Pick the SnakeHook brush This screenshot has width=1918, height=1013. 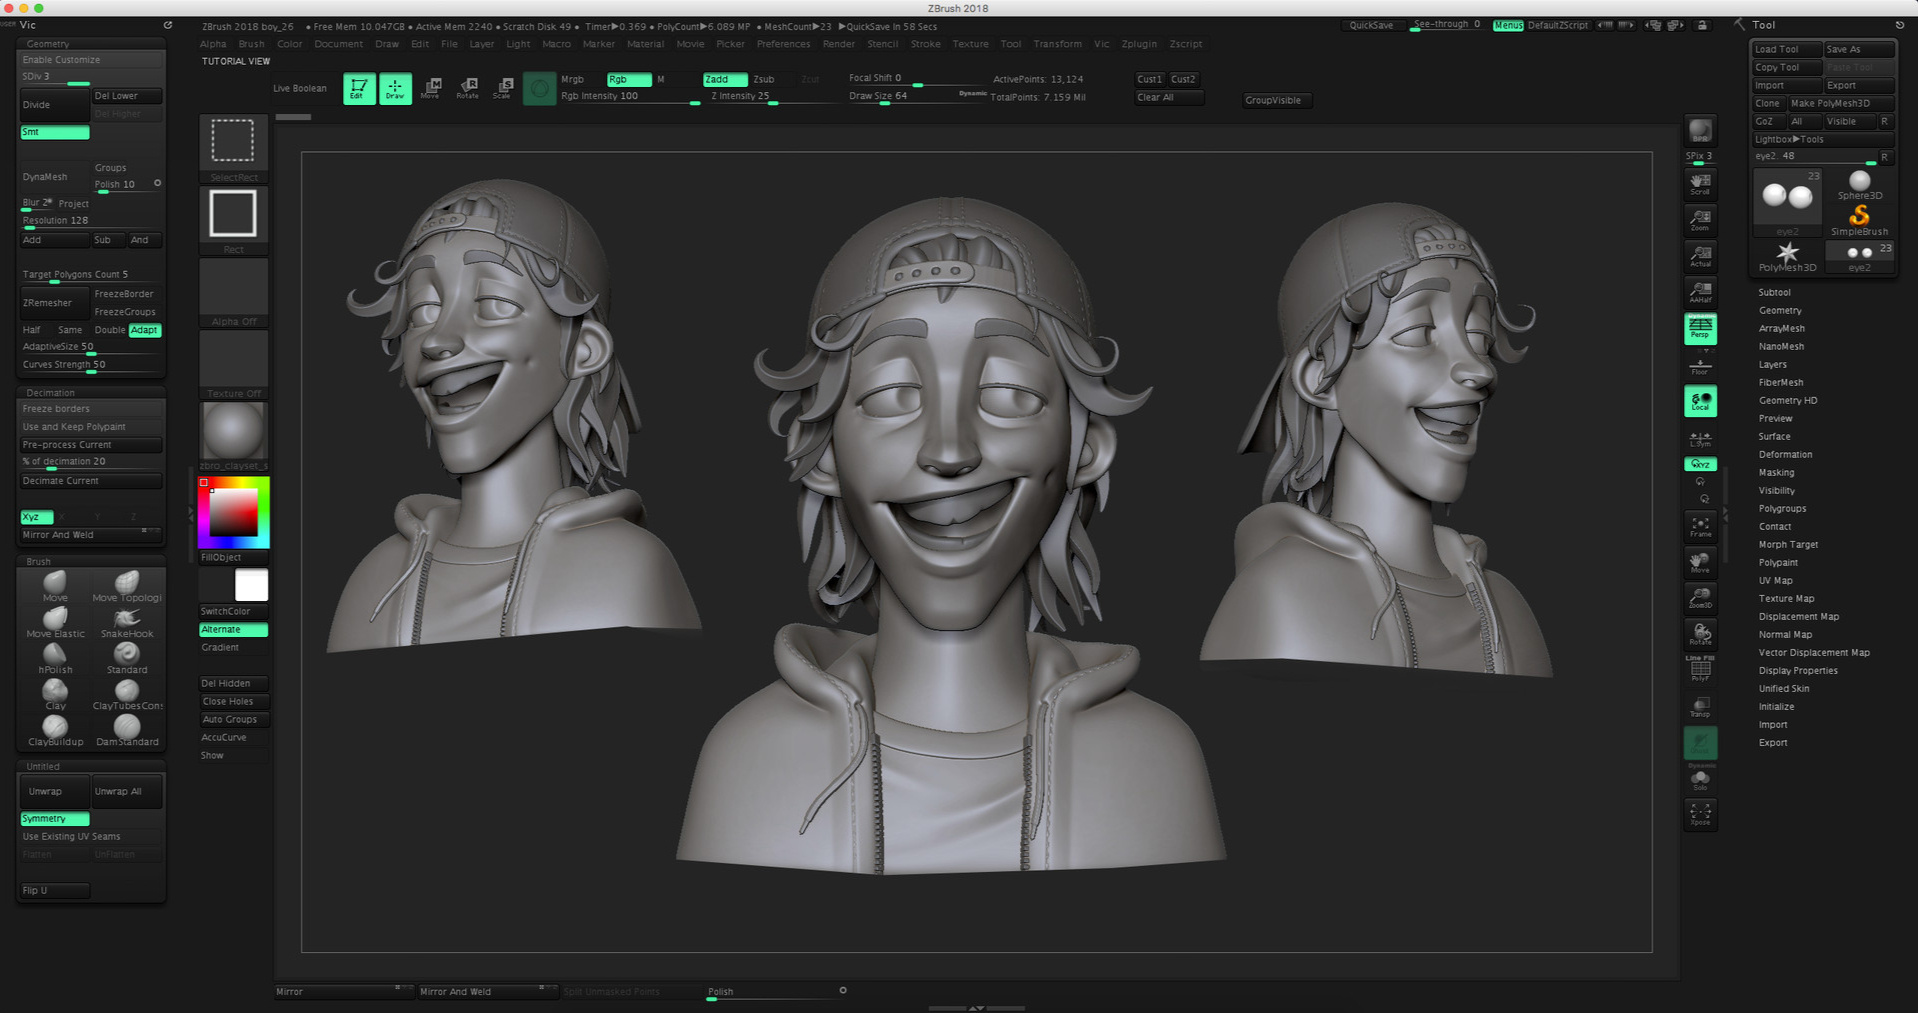tap(127, 620)
